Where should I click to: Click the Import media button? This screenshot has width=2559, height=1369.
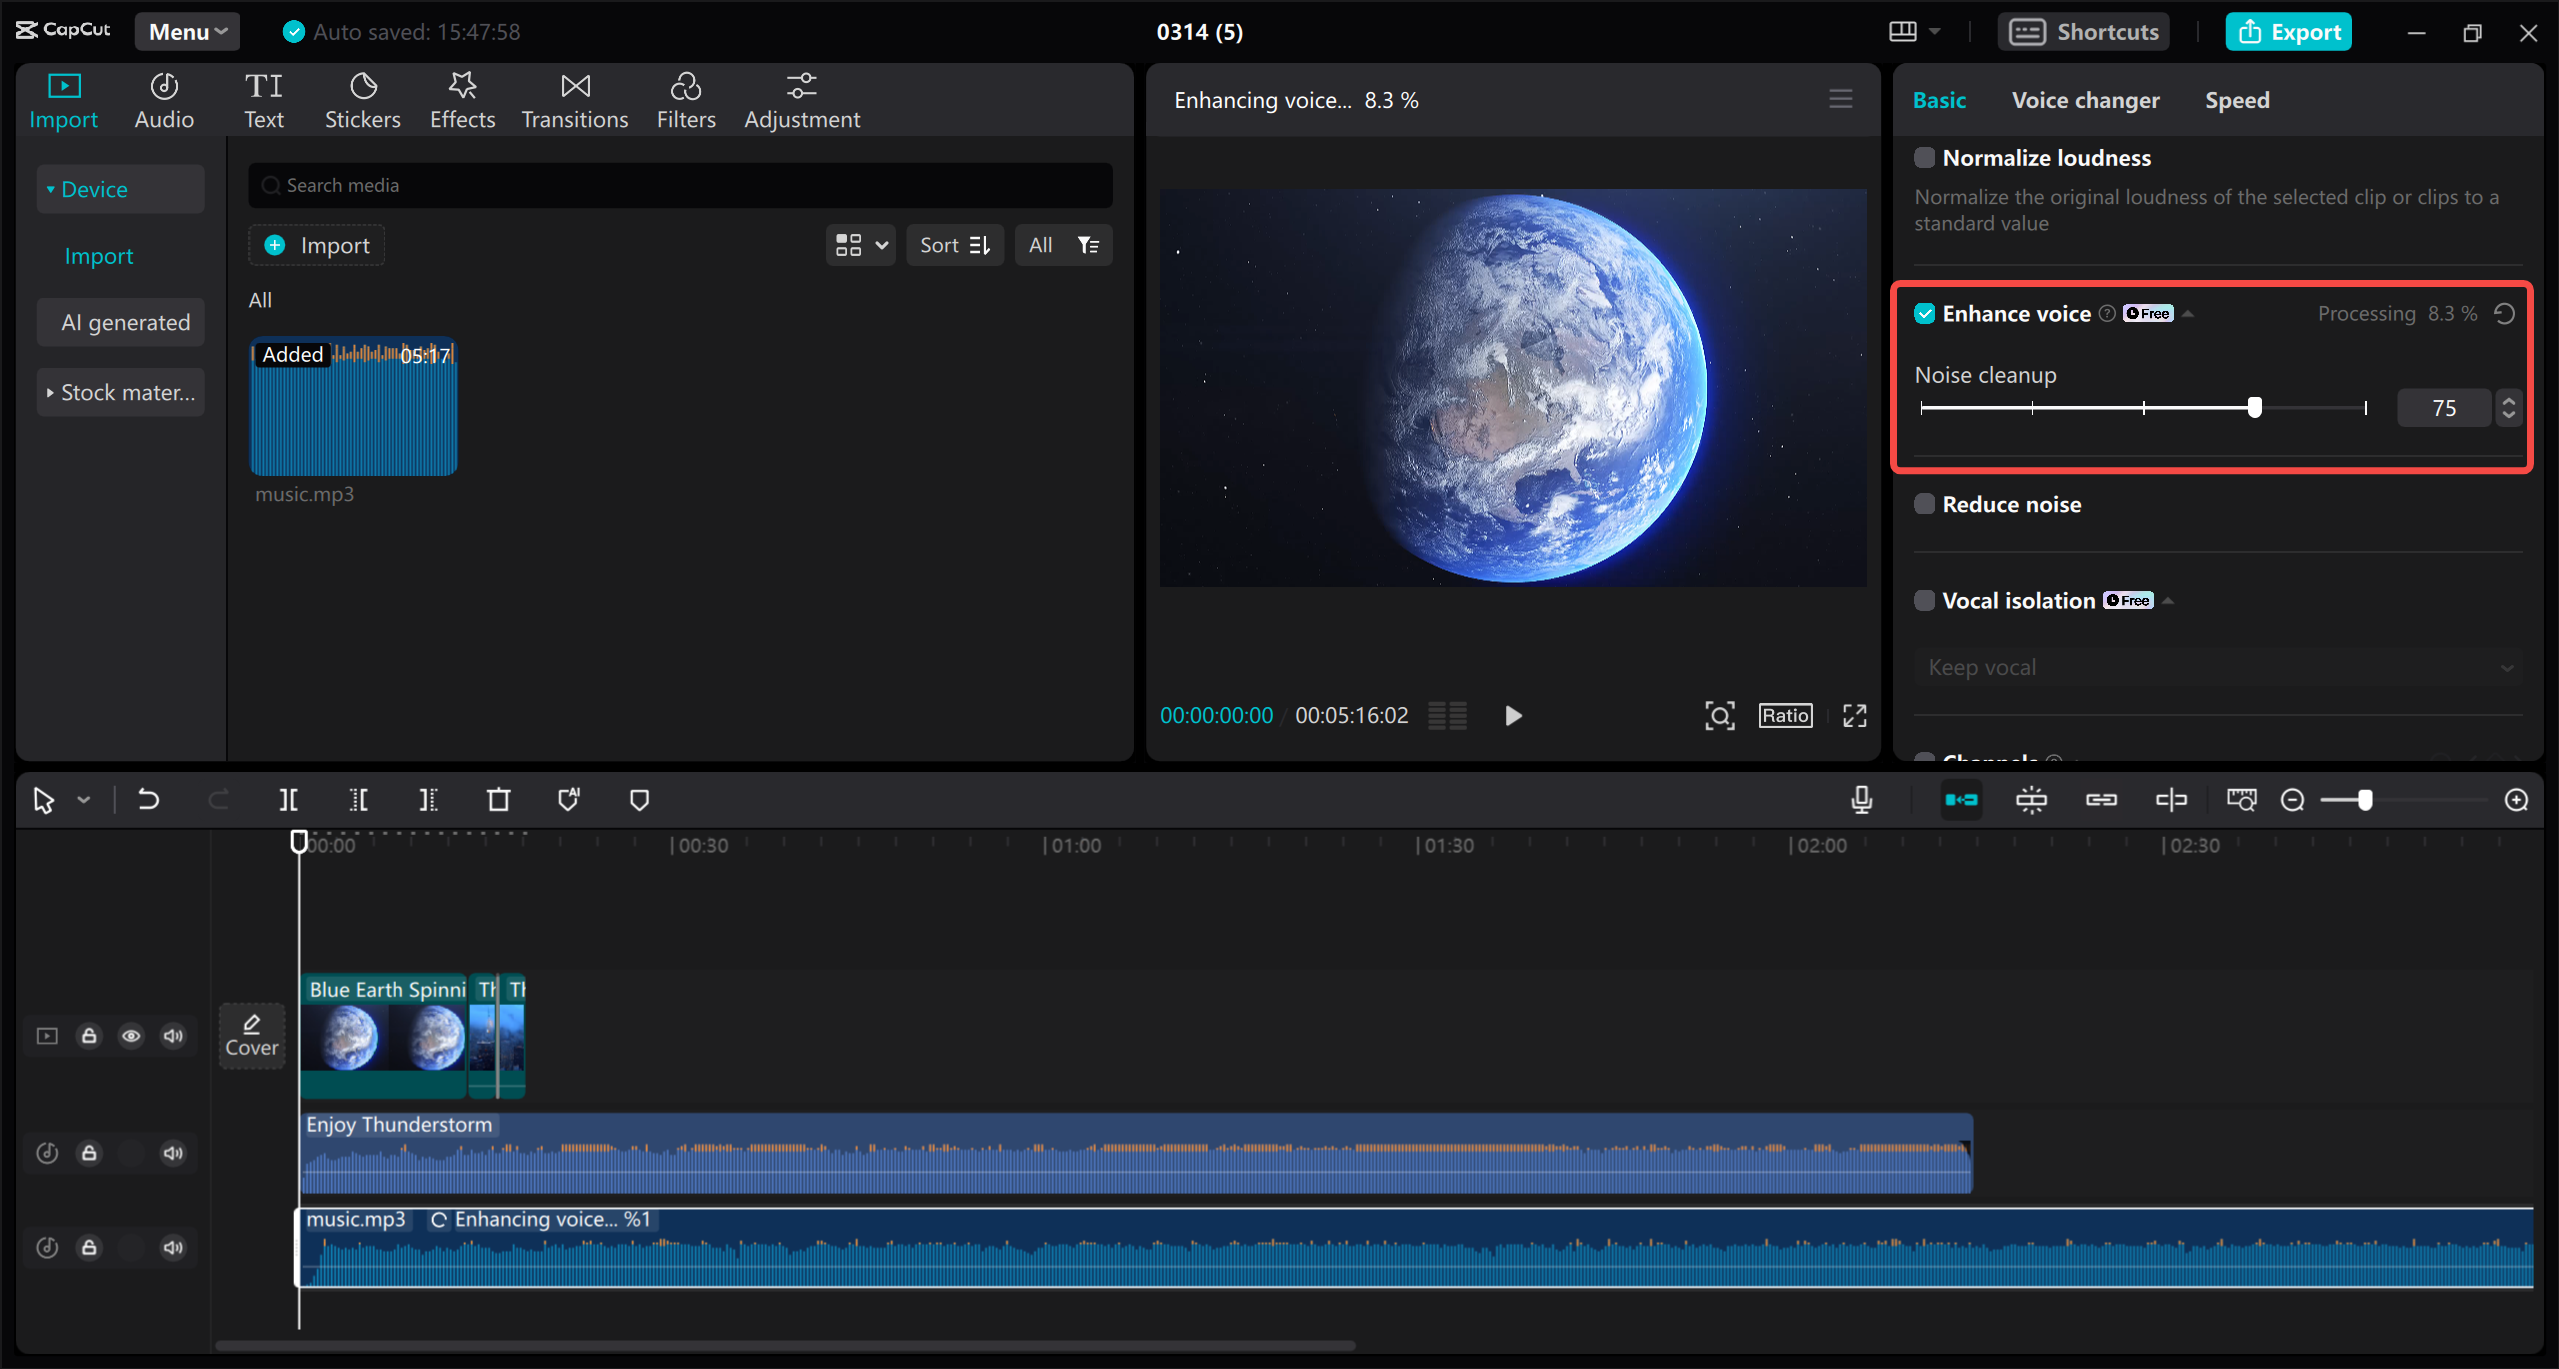[x=316, y=244]
